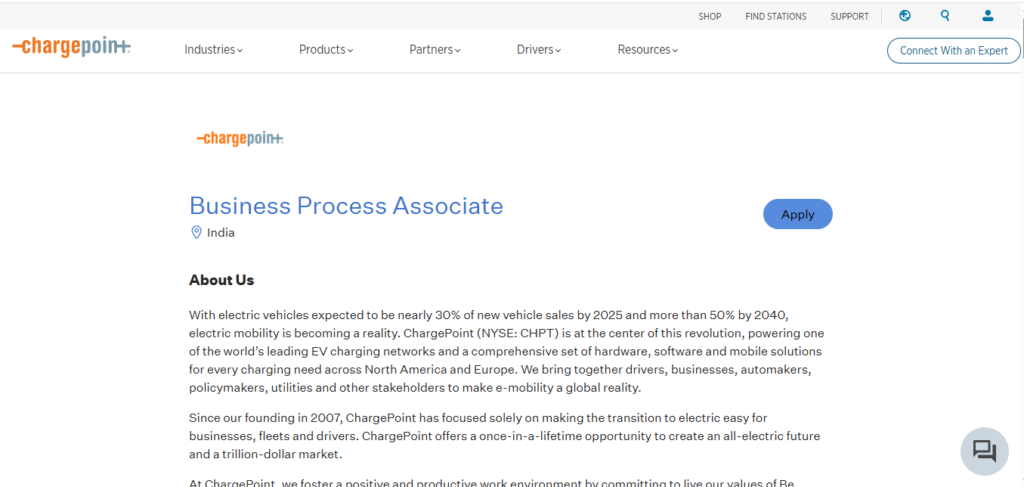Screen dimensions: 1024x487
Task: Click the About Us heading
Action: 221,280
